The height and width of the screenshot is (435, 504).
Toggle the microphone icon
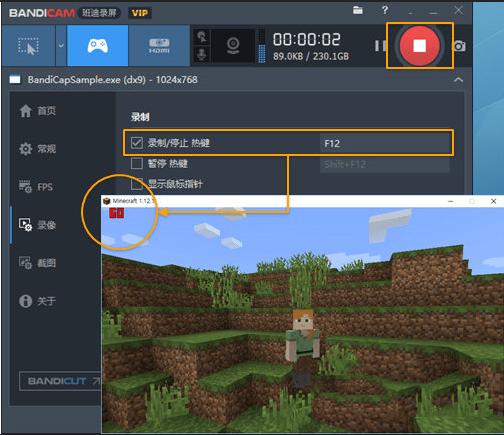202,54
